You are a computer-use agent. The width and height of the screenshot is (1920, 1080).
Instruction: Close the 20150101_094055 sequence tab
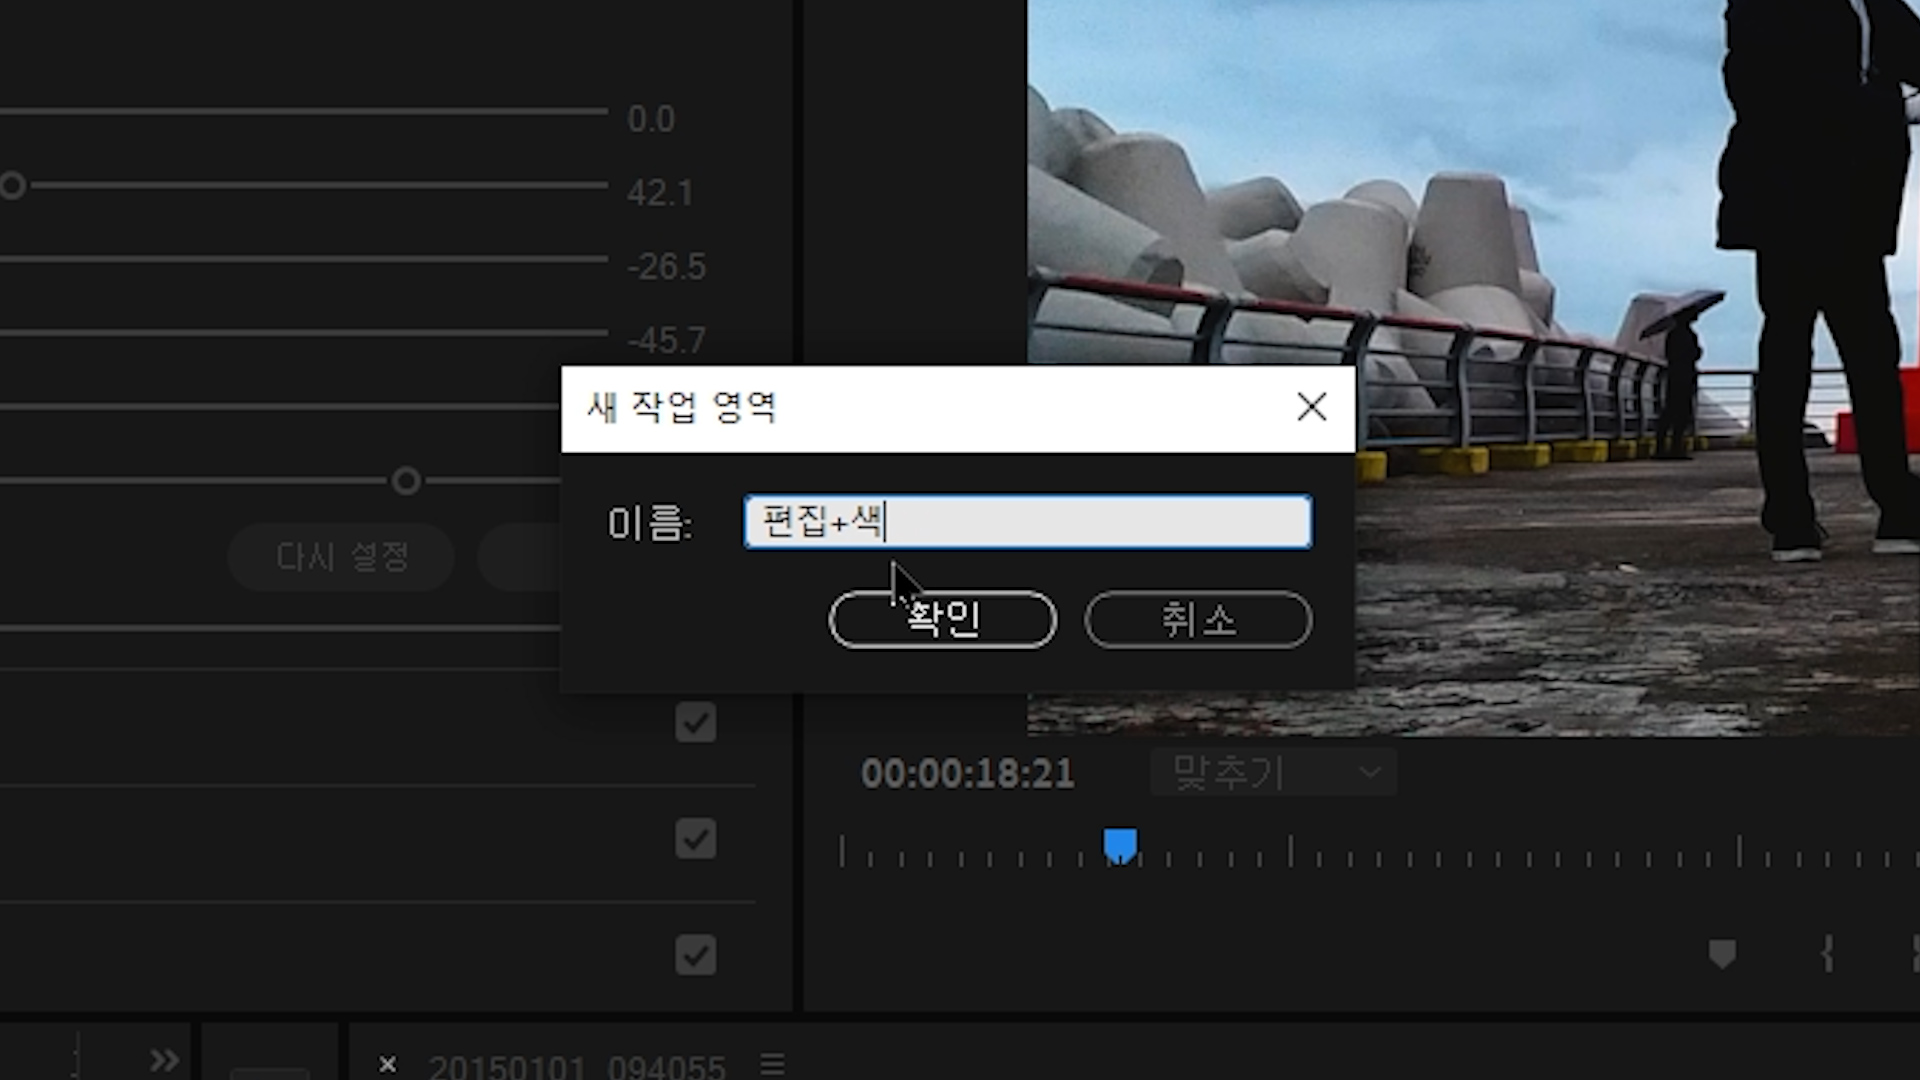point(388,1065)
